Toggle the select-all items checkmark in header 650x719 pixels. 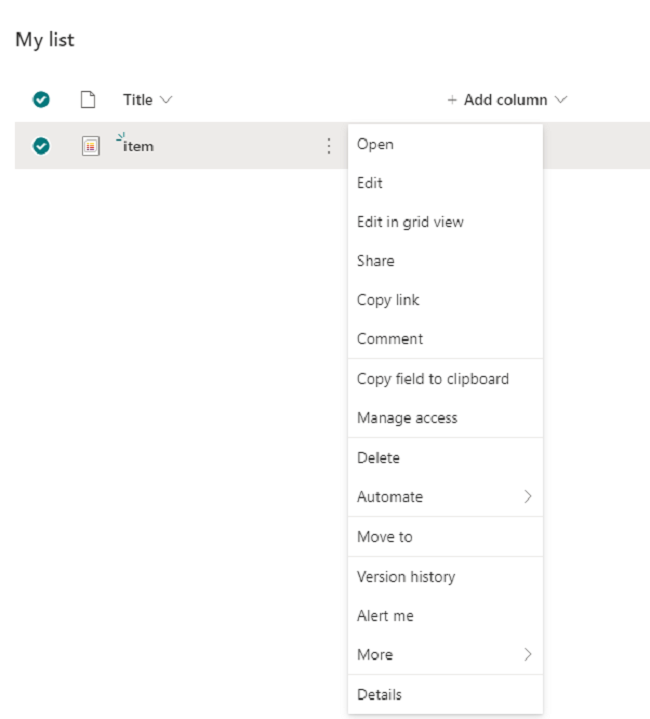(41, 100)
